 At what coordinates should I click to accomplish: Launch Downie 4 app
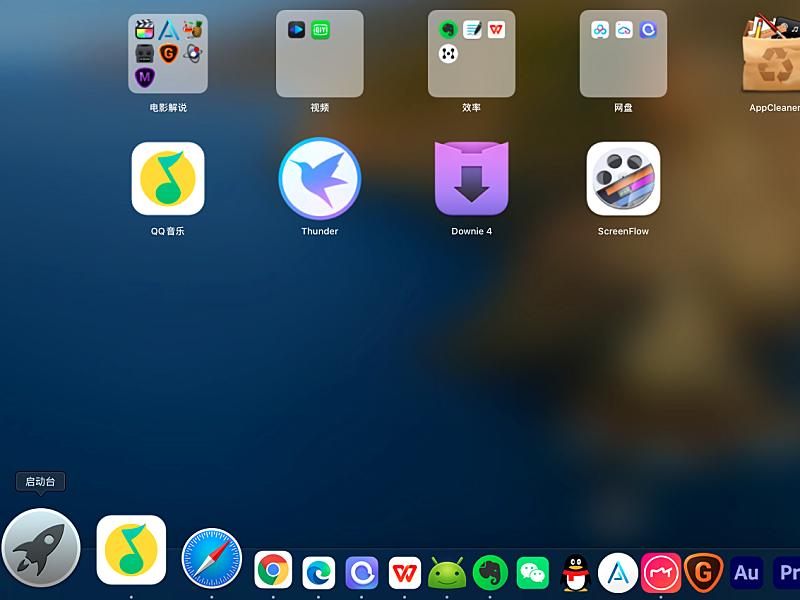(x=471, y=179)
